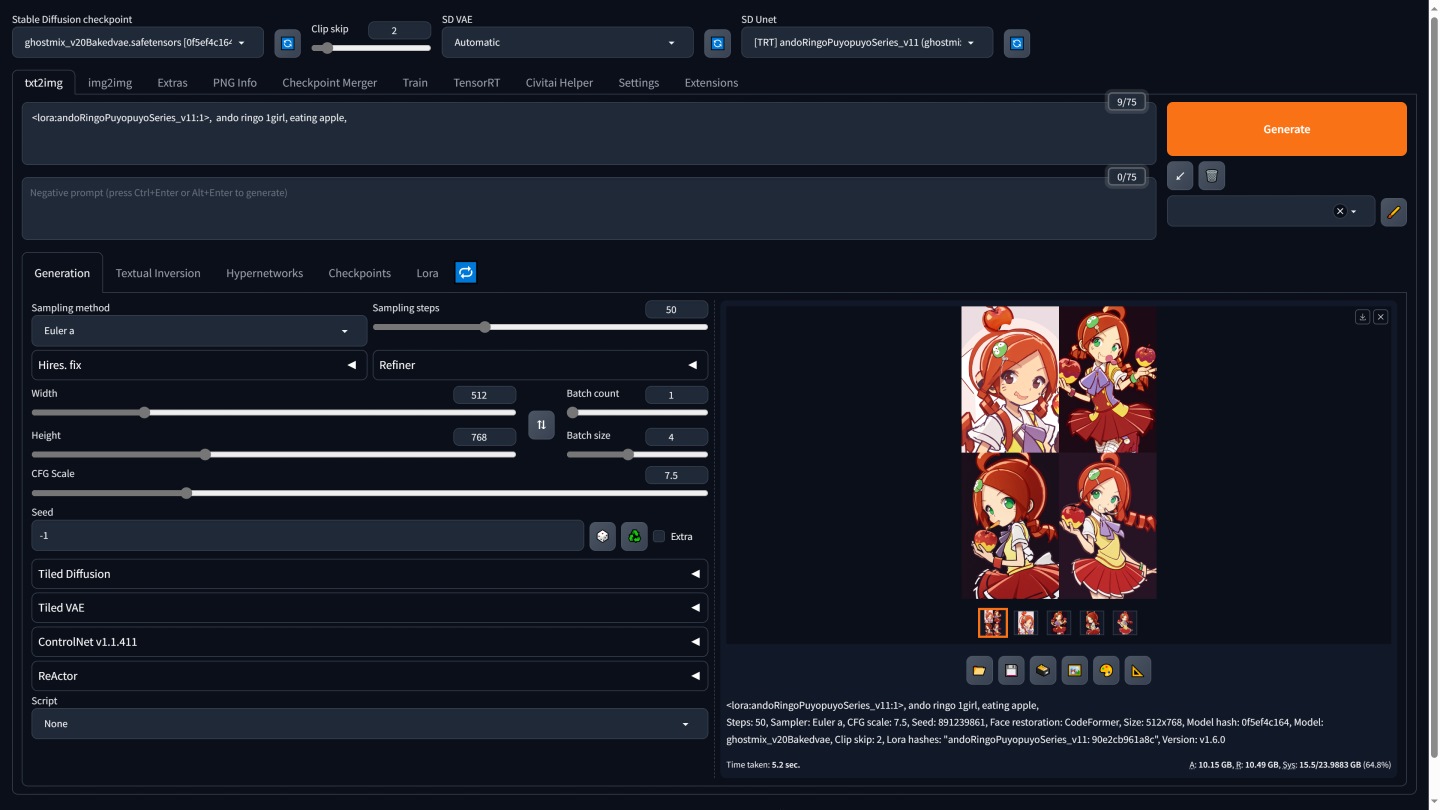1440x810 pixels.
Task: Expand the ControlNet v1.1.411 section
Action: click(369, 642)
